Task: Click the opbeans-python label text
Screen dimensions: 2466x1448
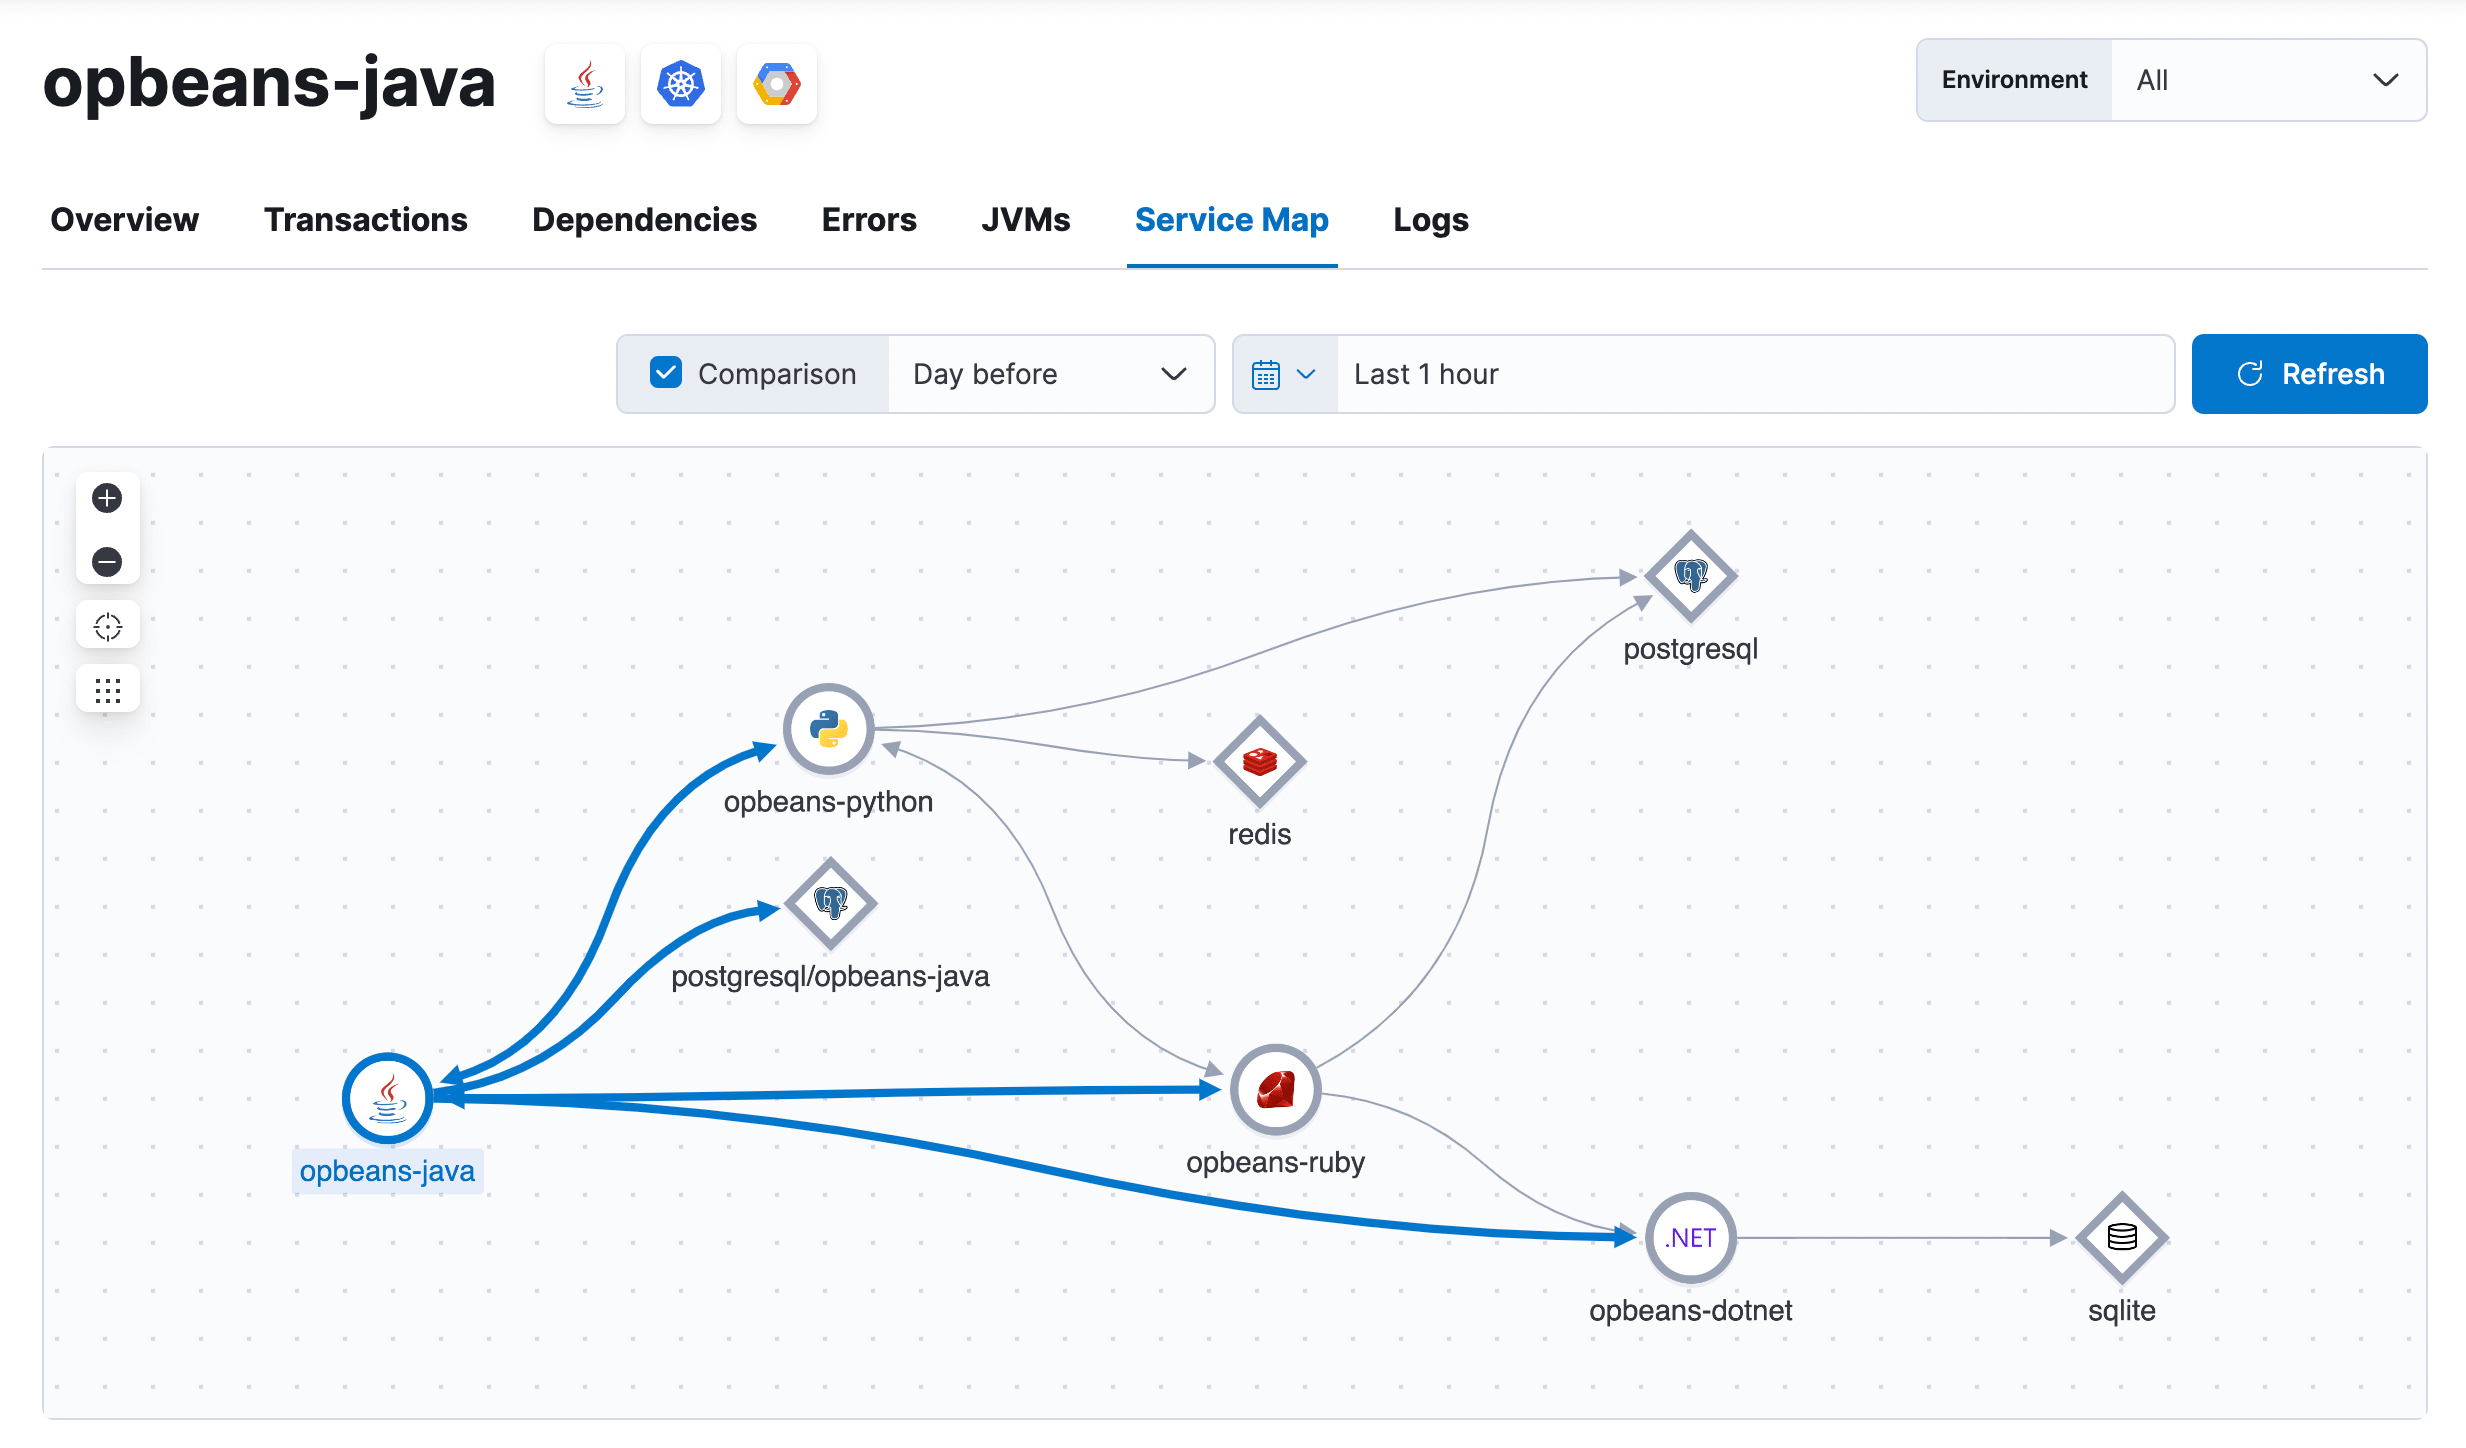Action: pyautogui.click(x=828, y=802)
